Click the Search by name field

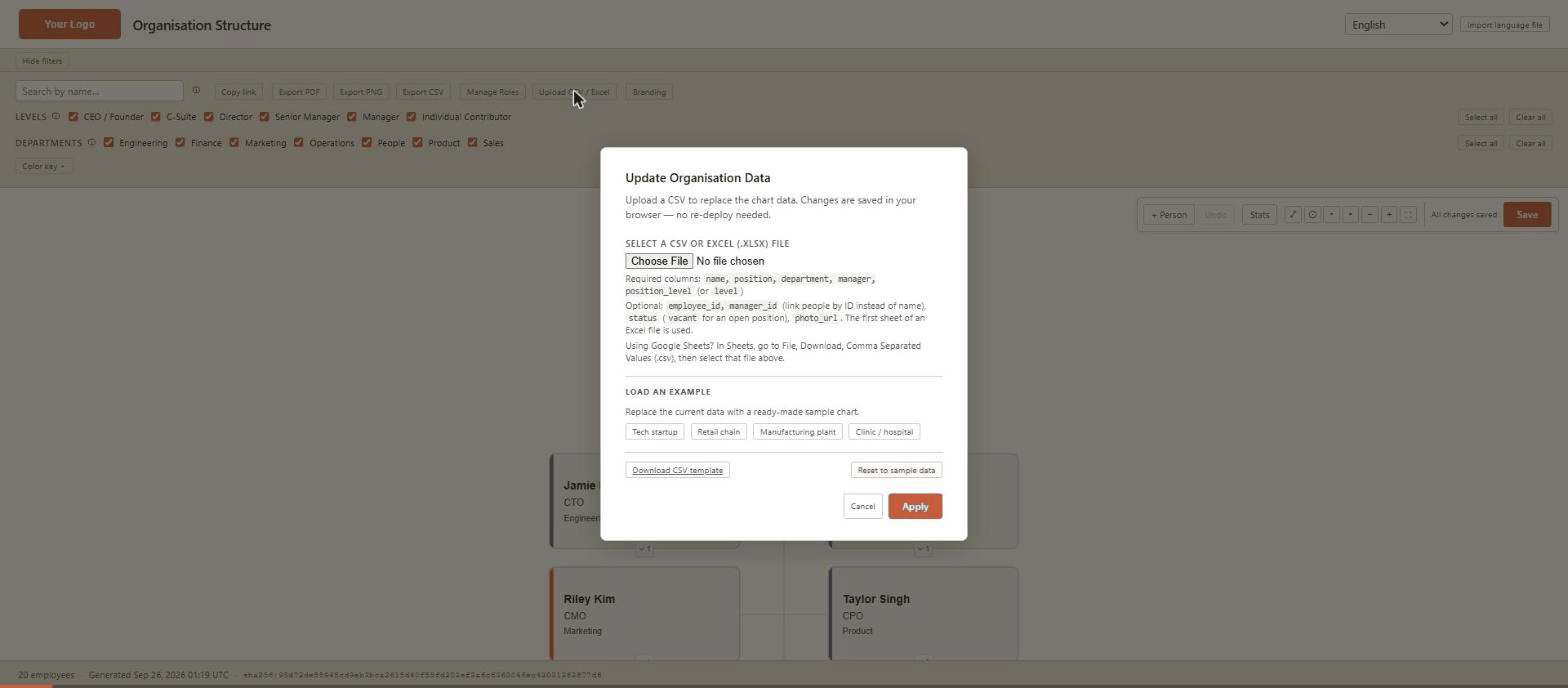tap(99, 91)
